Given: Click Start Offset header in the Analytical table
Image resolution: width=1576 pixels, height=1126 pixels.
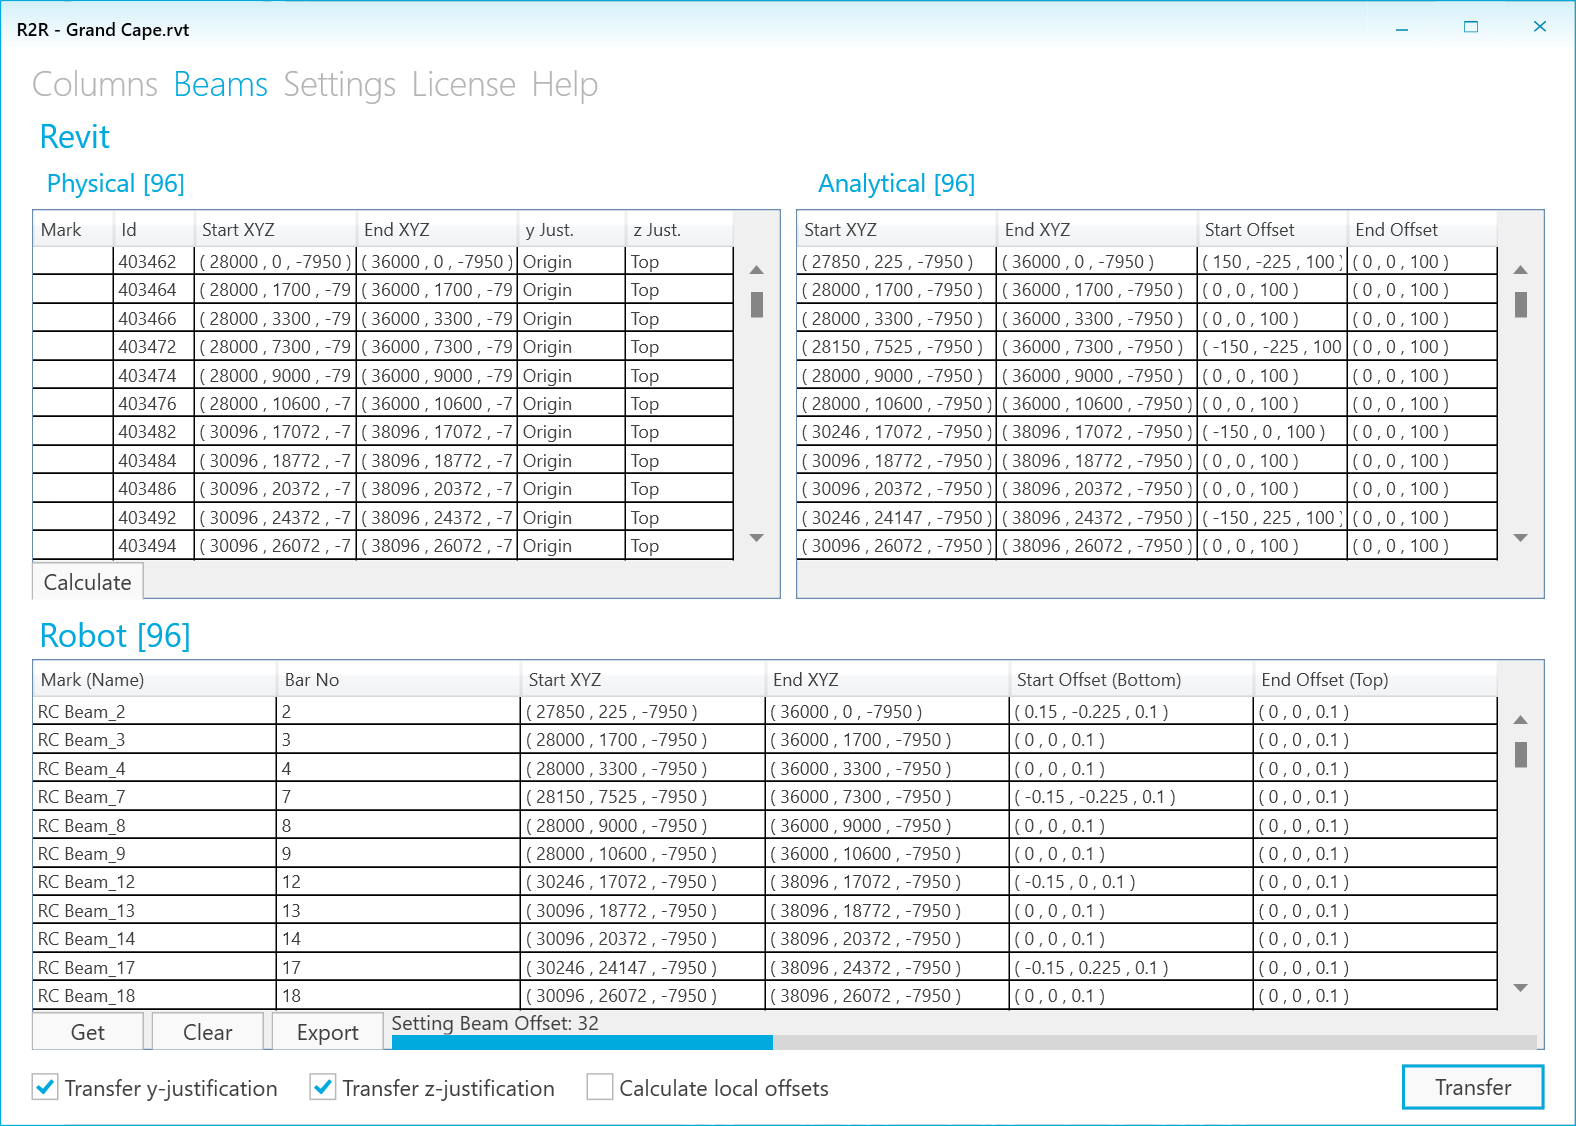Looking at the screenshot, I should [1272, 230].
